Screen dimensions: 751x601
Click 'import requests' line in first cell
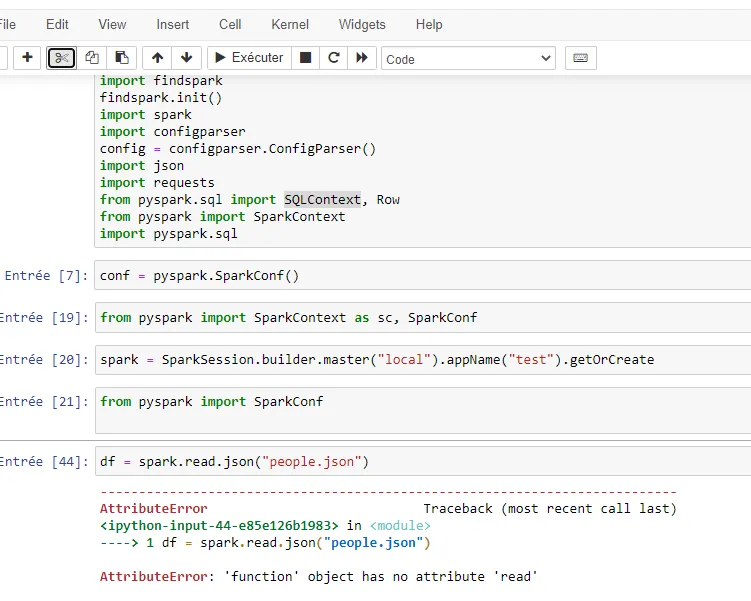[157, 182]
